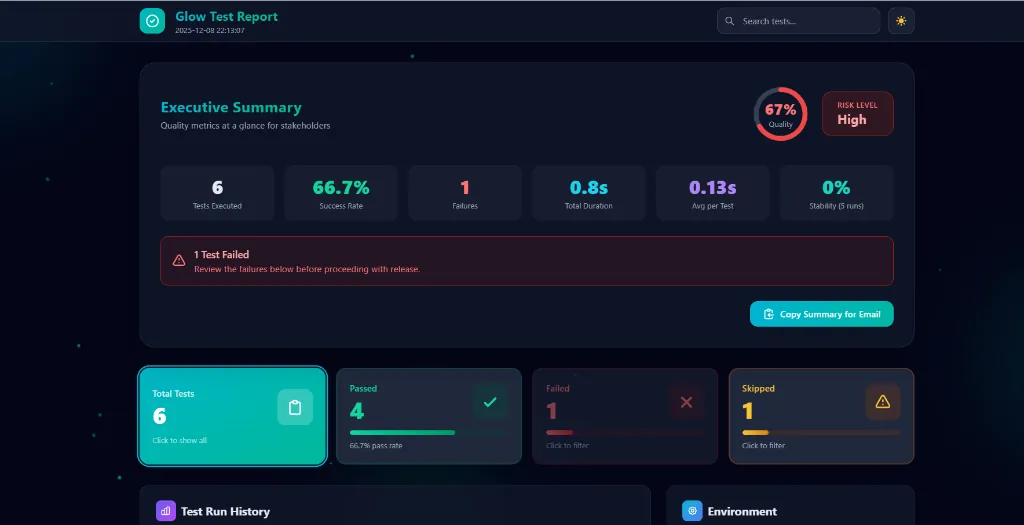Click the 66.7% pass rate label
Screen dimensions: 1024x525
pos(376,446)
